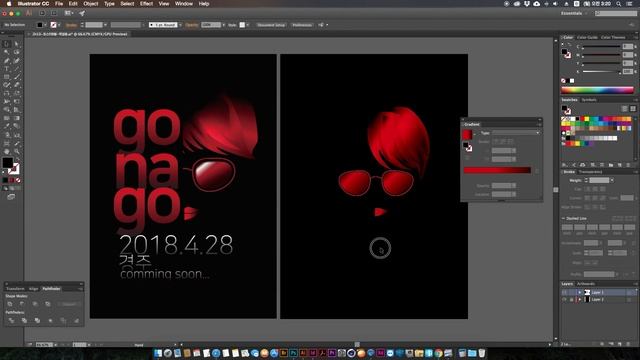Viewport: 640px width, 360px height.
Task: Click Preferences button in control bar
Action: pyautogui.click(x=302, y=25)
